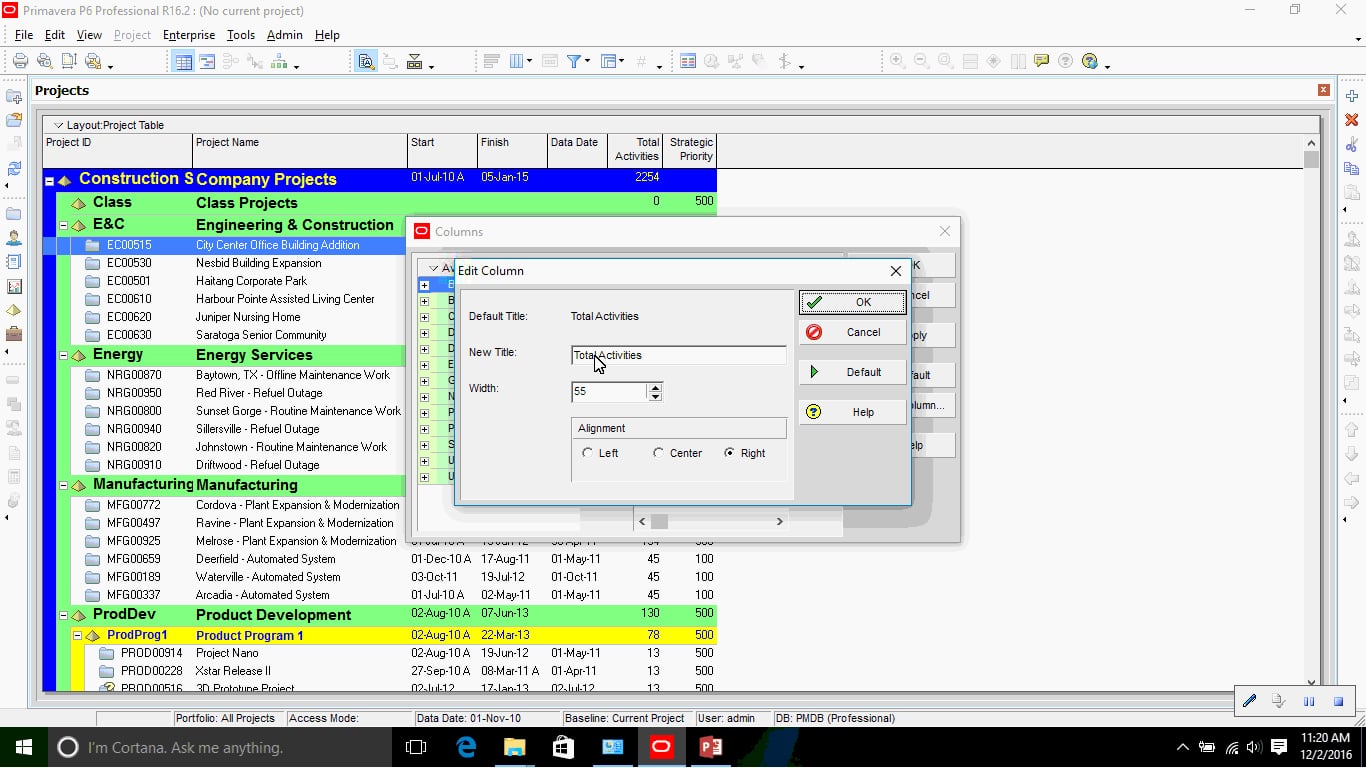Click the red X delete icon in right sidebar
This screenshot has height=768, width=1366.
coord(1352,120)
